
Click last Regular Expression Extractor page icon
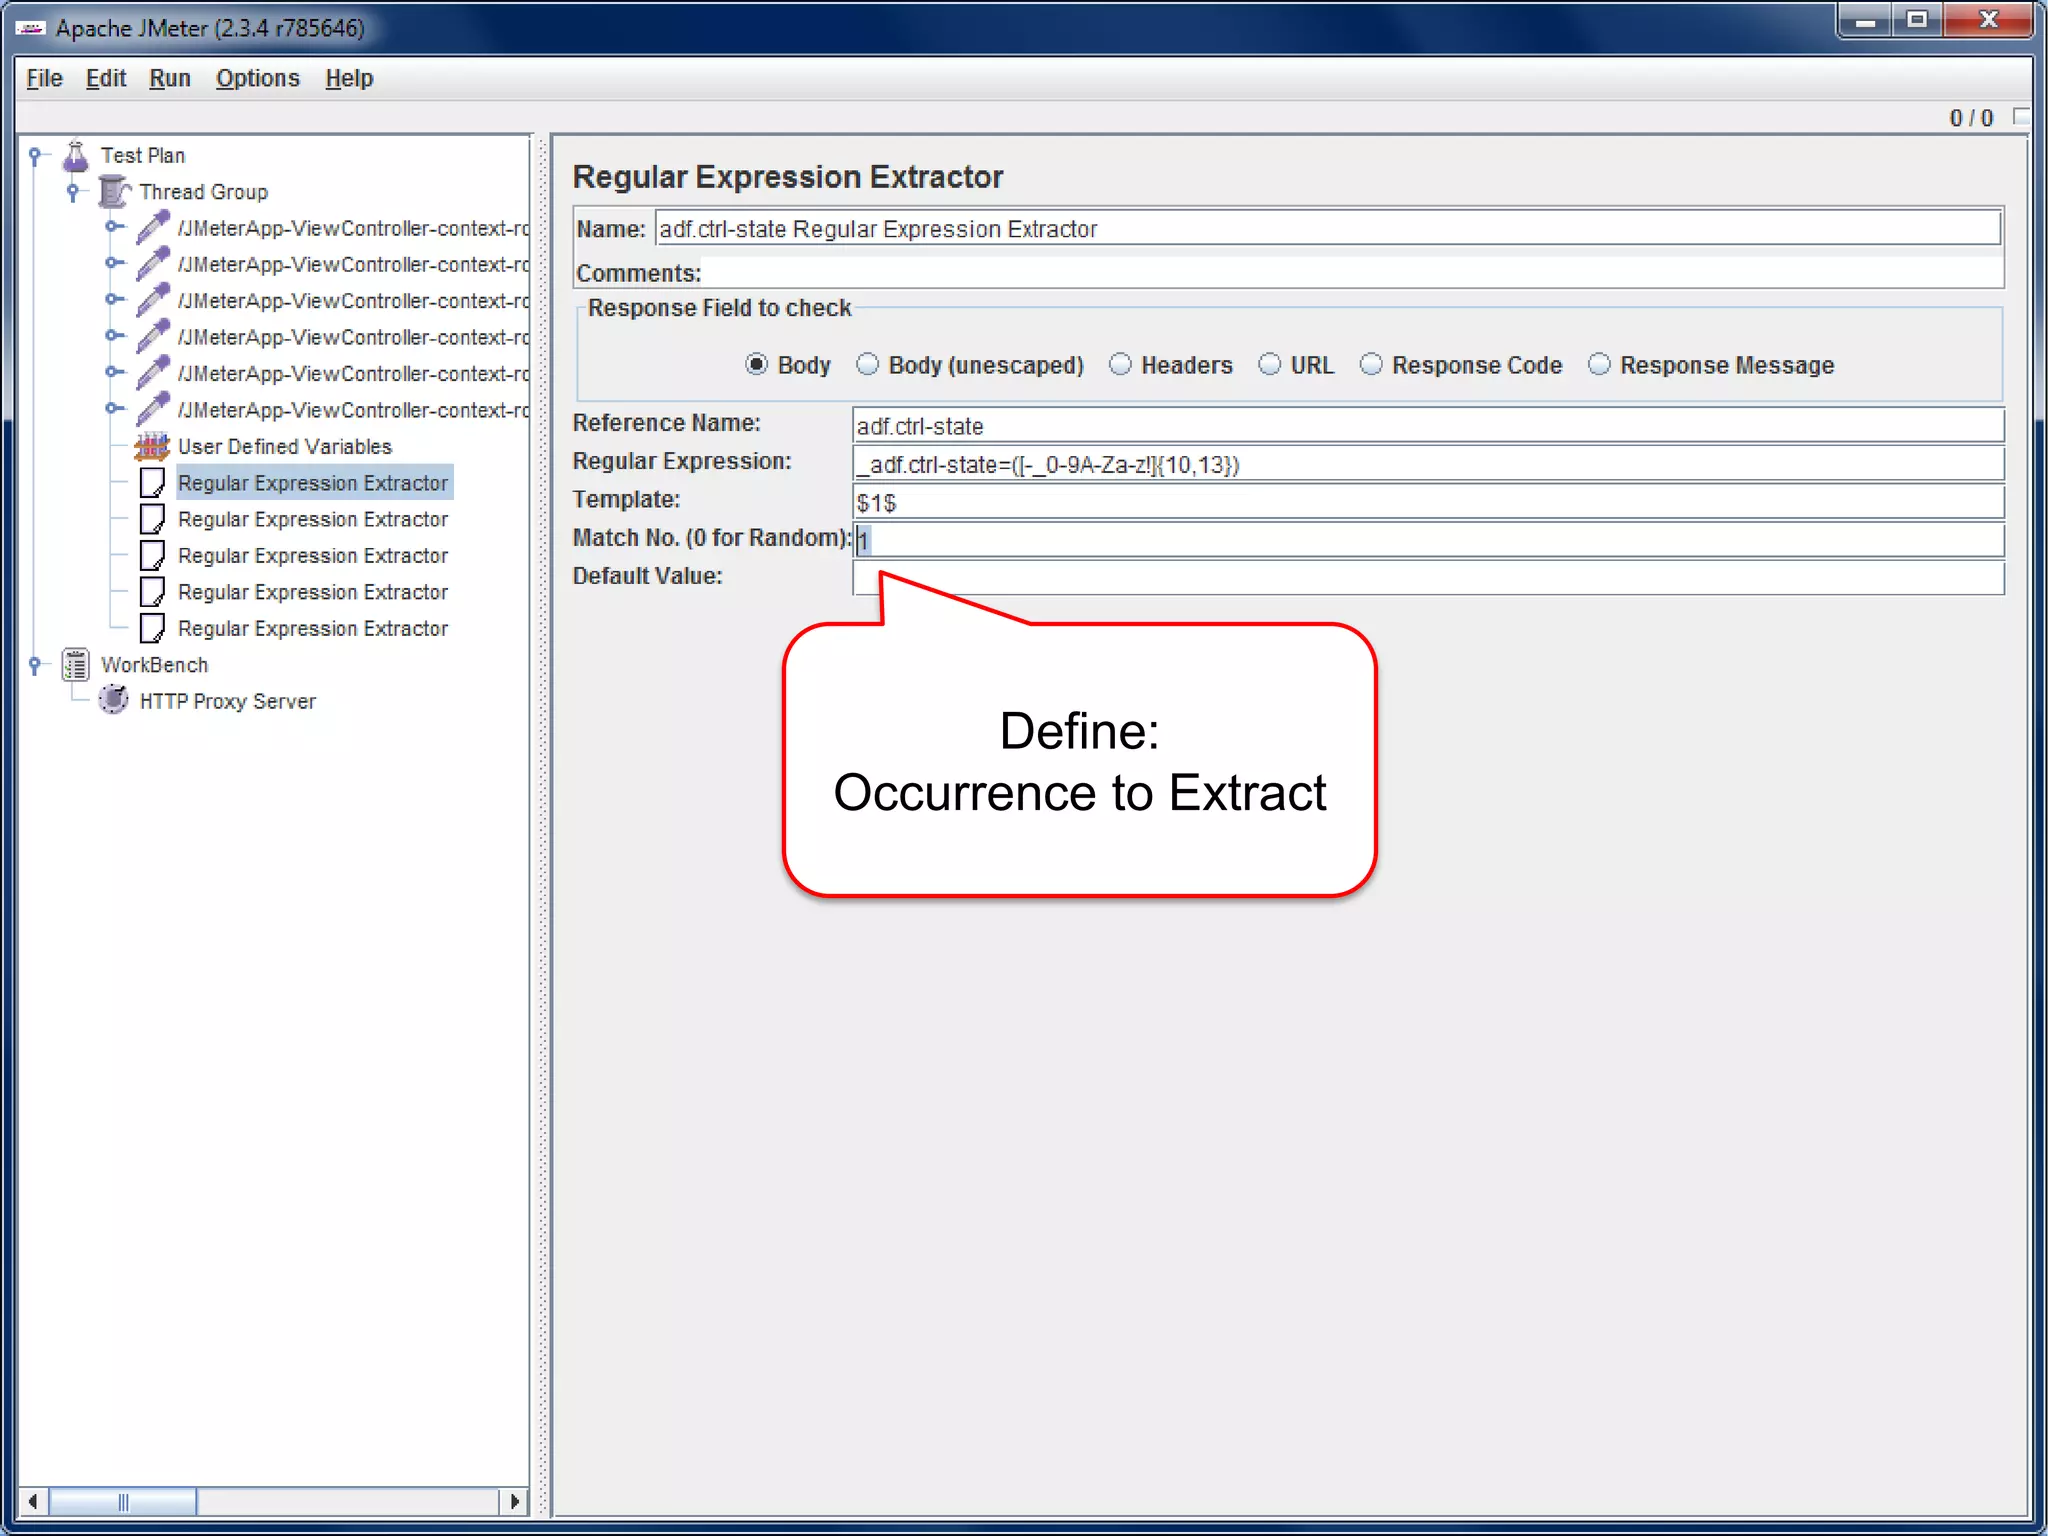(152, 628)
